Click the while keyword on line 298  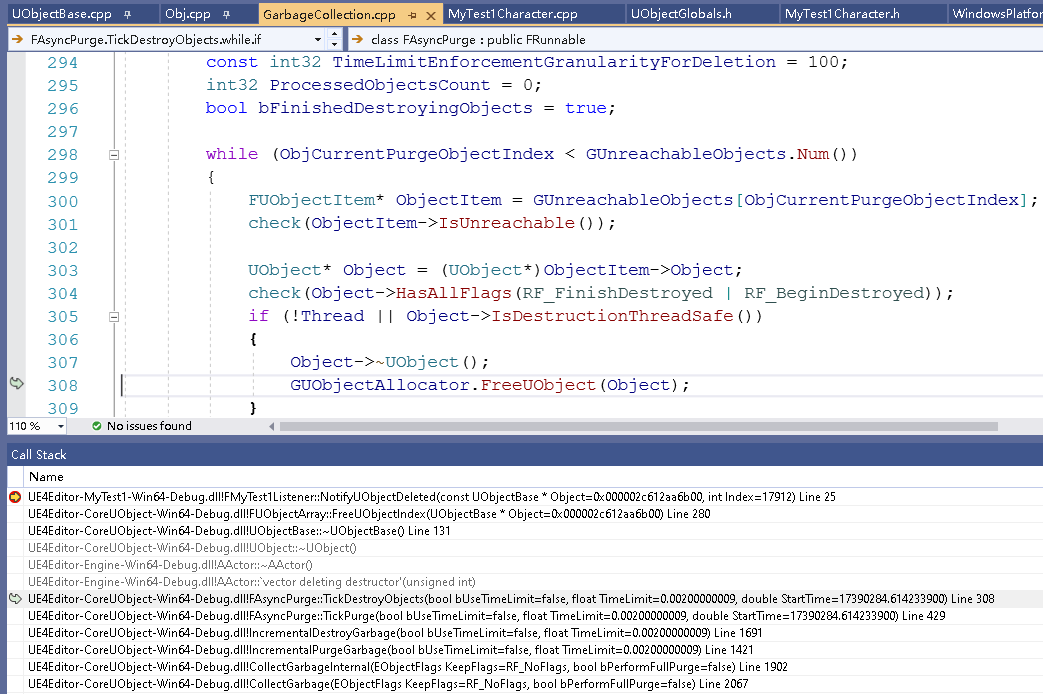coord(231,154)
